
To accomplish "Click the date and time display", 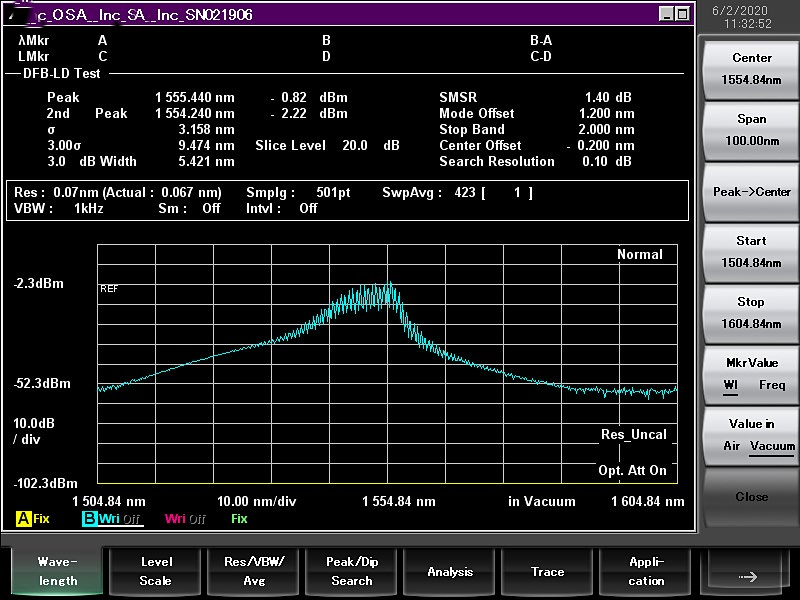I will 742,17.
